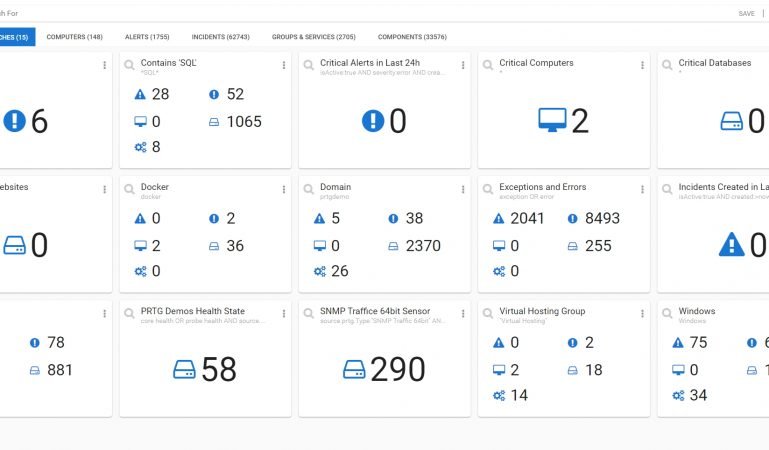Open the Domain card options menu

pos(463,189)
